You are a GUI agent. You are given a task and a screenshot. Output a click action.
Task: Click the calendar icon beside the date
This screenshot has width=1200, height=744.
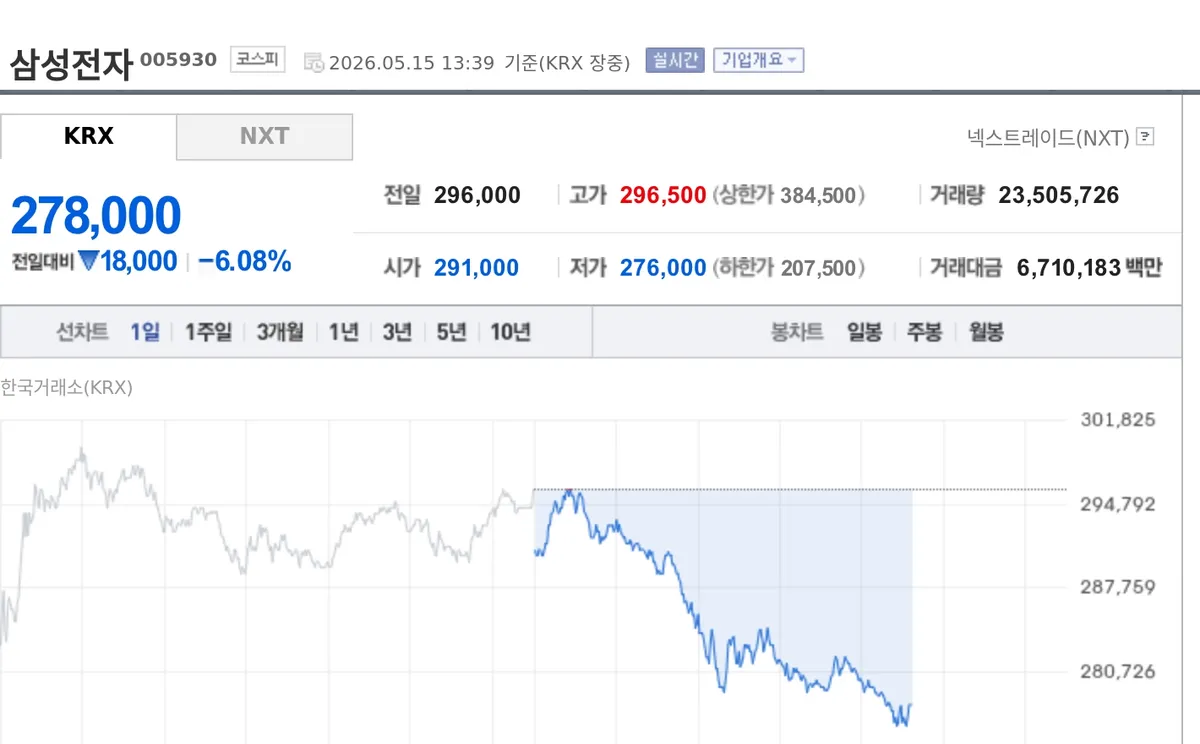(x=313, y=62)
